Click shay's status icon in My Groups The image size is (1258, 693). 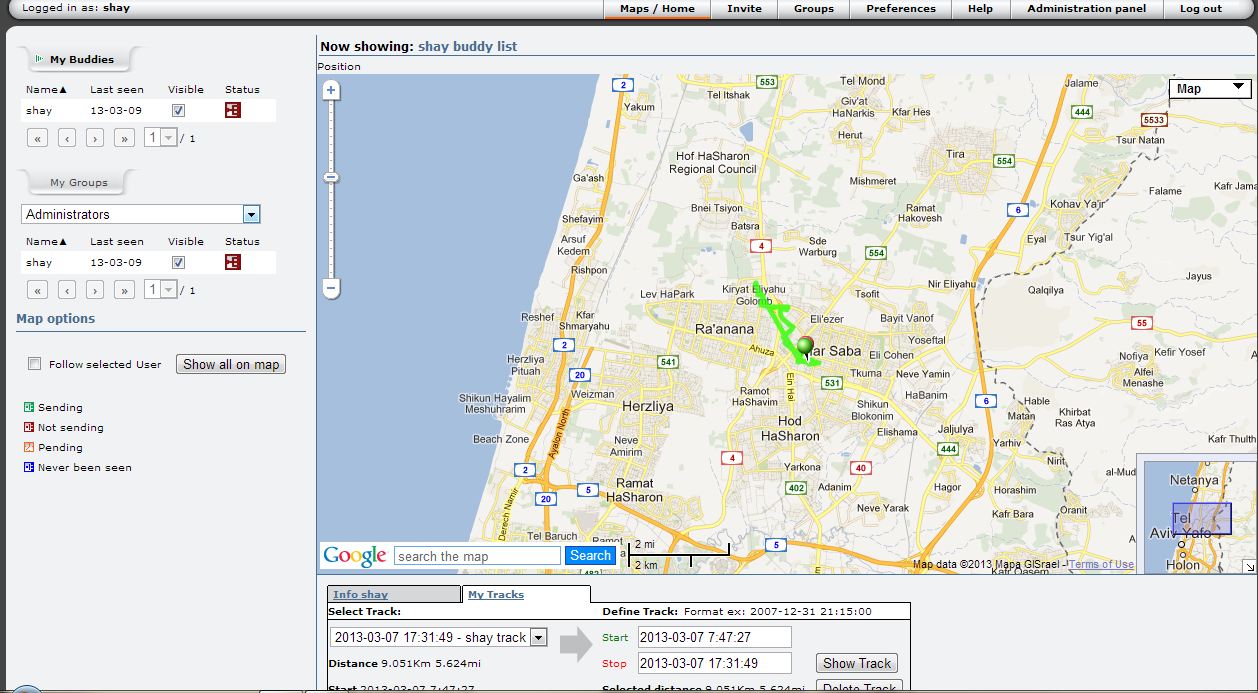tap(233, 262)
